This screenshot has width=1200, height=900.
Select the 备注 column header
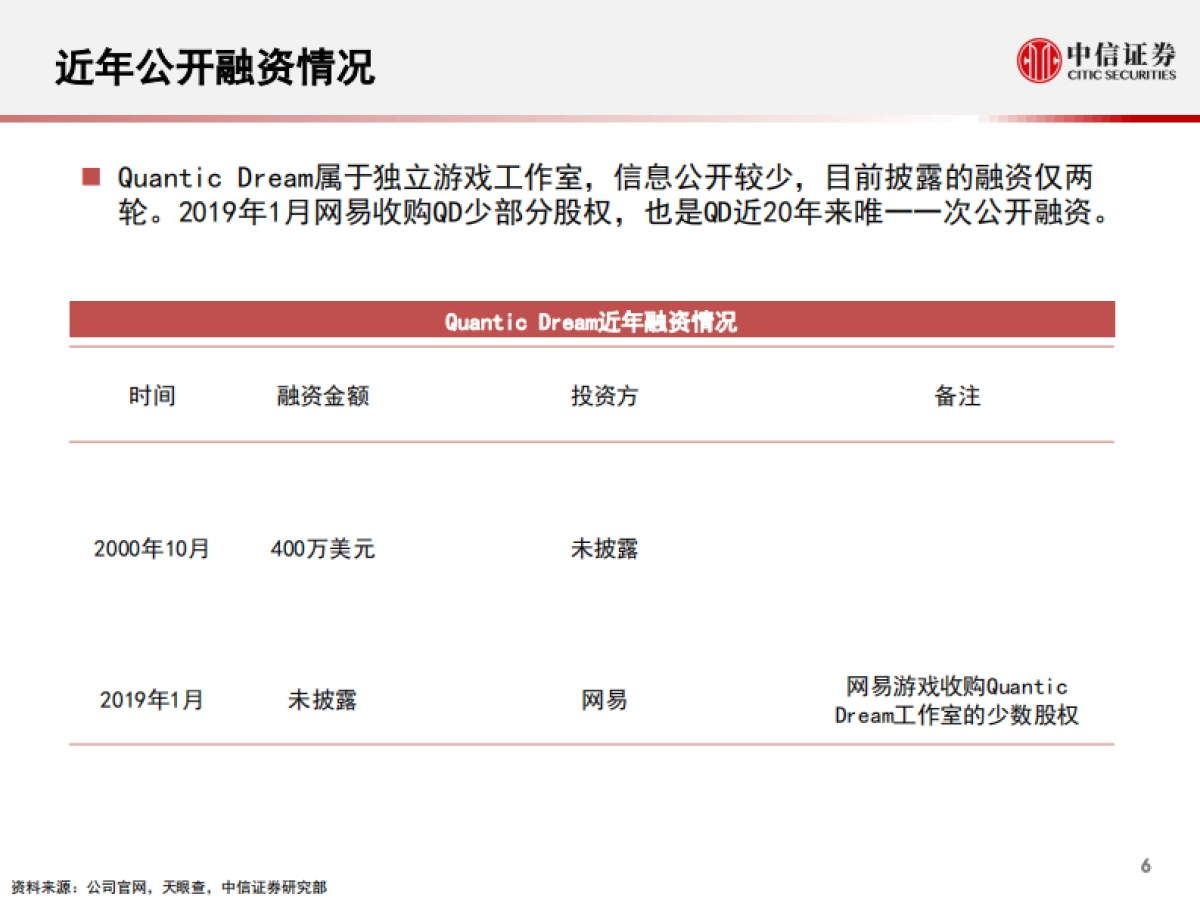(x=958, y=396)
